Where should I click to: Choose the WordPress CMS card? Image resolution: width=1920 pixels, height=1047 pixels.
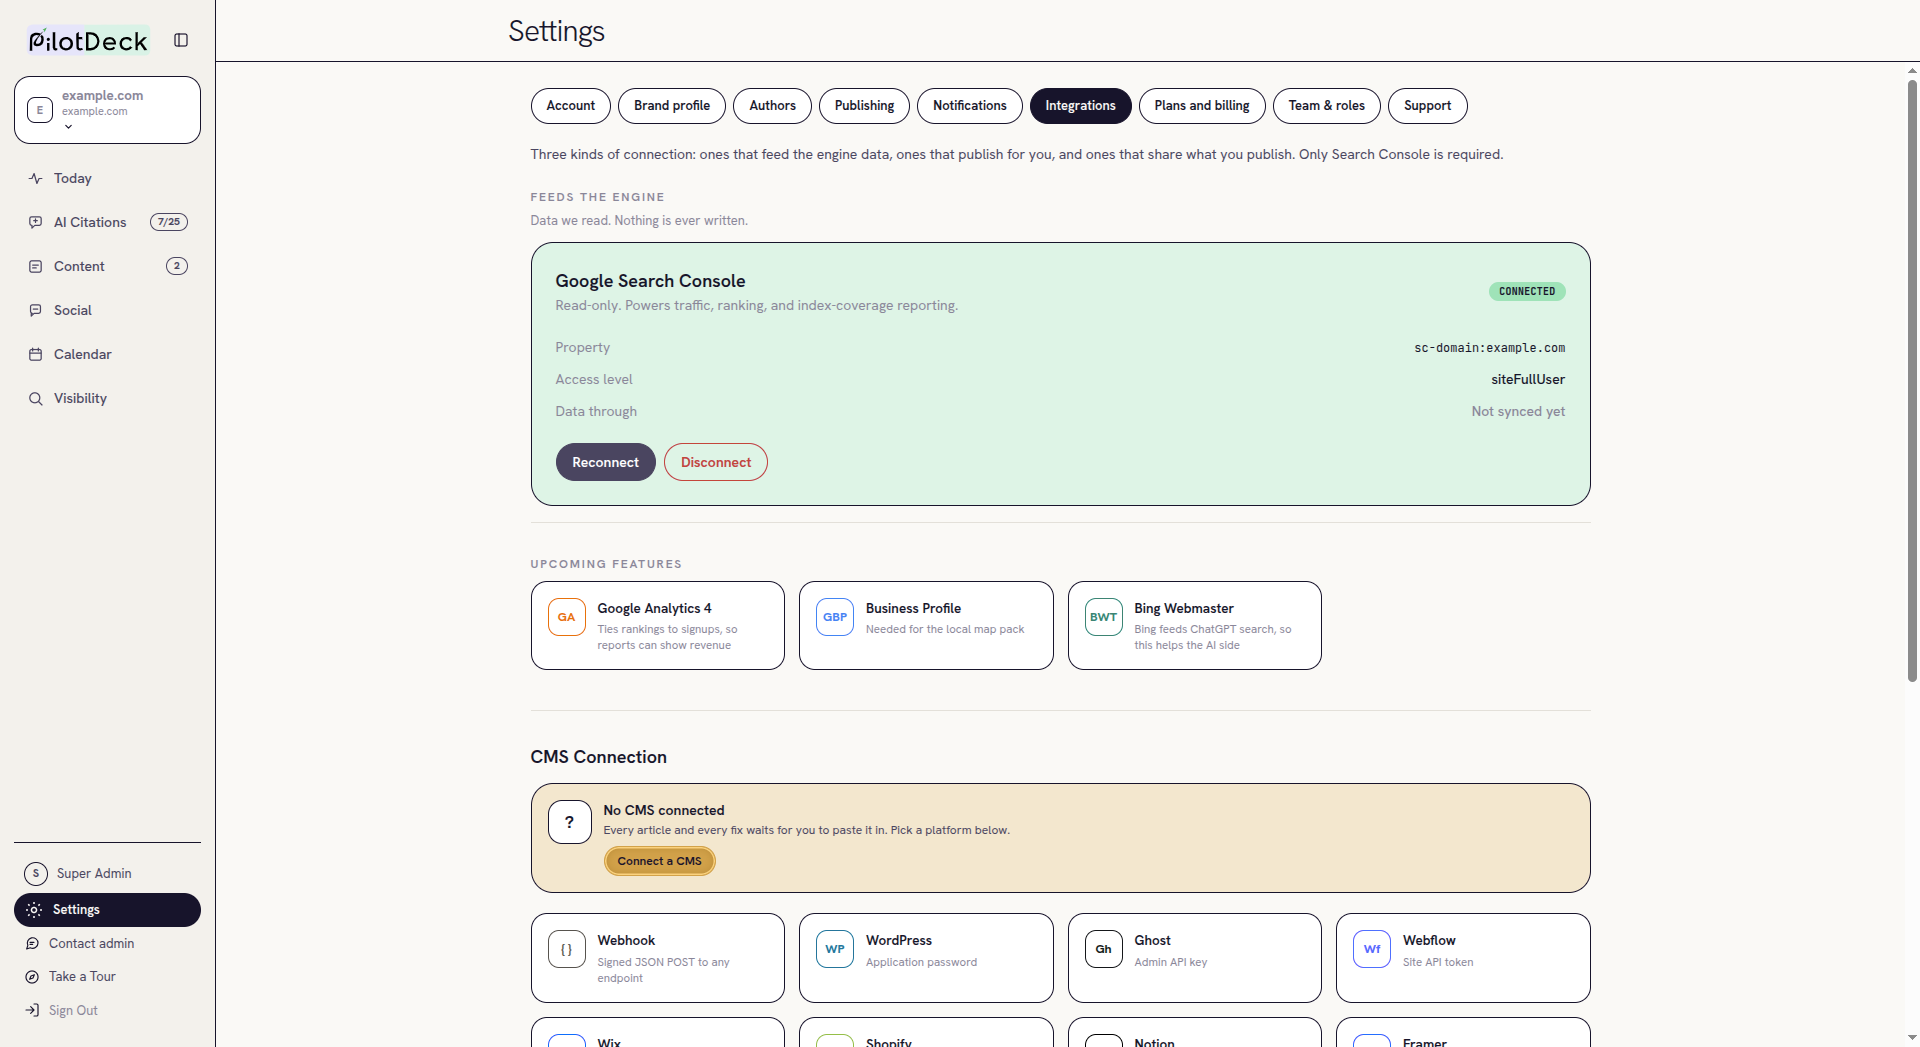926,958
